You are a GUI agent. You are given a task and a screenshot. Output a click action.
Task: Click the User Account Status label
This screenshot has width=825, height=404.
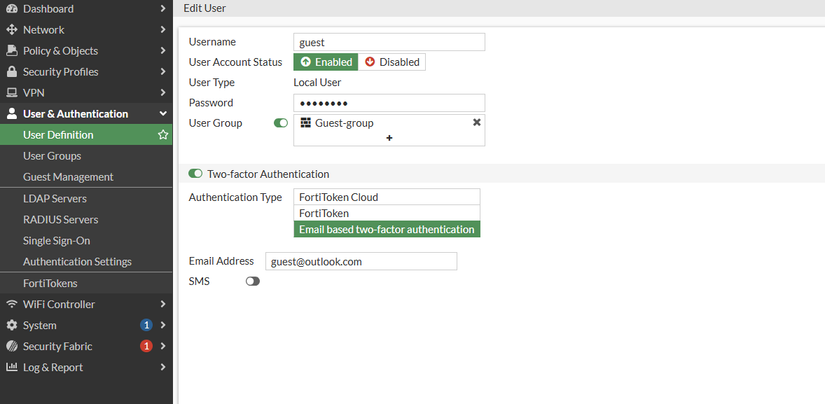pos(235,62)
